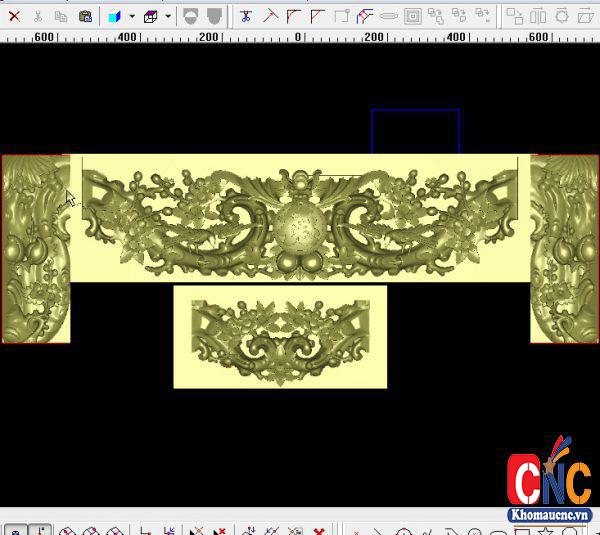The height and width of the screenshot is (535, 600).
Task: Click the third overlapping squares combine icon
Action: 483,16
